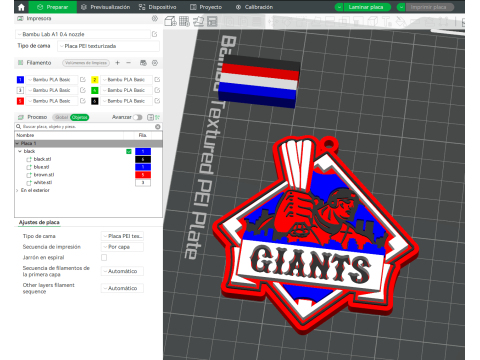480x360 pixels.
Task: Select black.stl in object list
Action: click(42, 159)
